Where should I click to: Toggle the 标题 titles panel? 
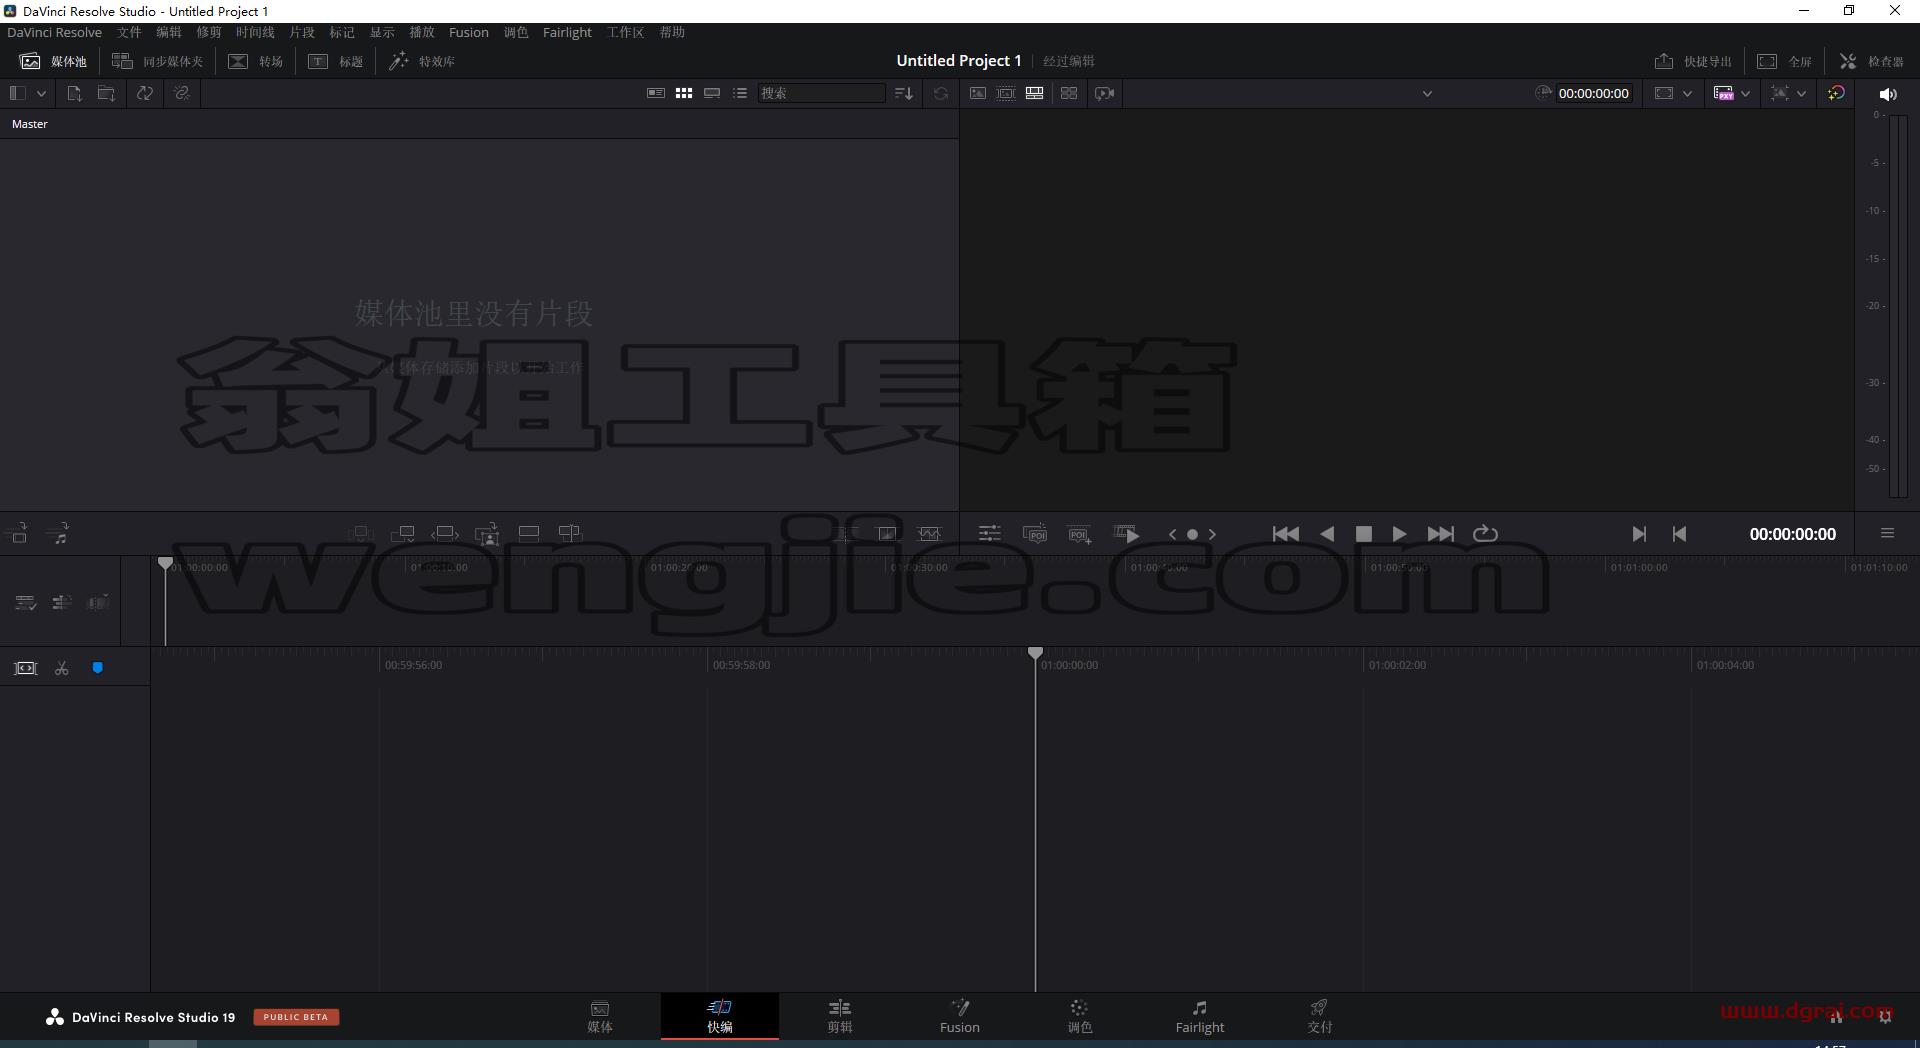pyautogui.click(x=335, y=61)
